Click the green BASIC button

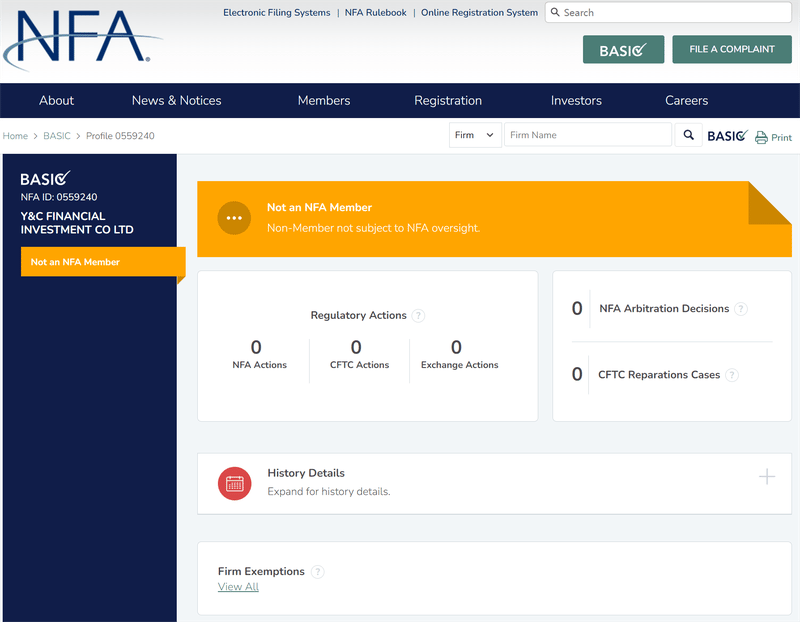point(623,49)
